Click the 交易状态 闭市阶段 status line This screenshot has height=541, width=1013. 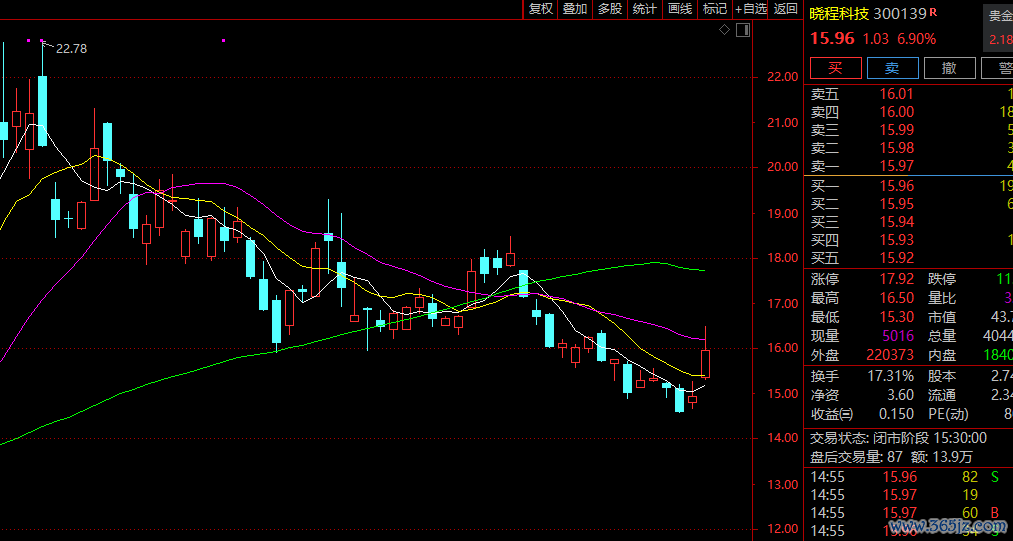tap(899, 438)
